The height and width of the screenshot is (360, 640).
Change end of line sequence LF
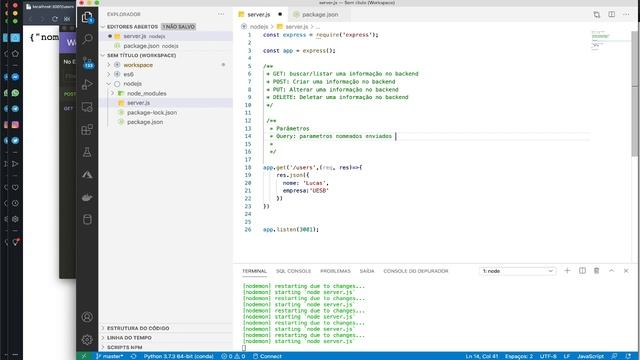[x=567, y=356]
